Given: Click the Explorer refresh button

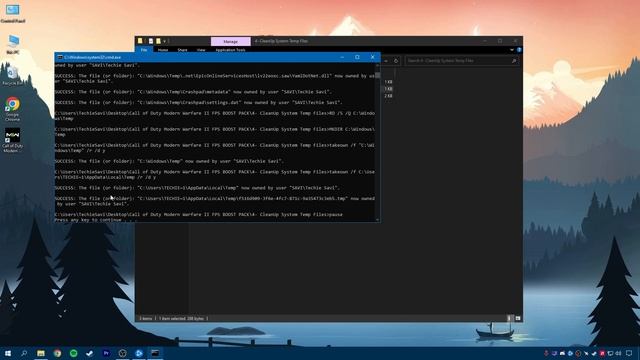Looking at the screenshot, I should [x=396, y=61].
